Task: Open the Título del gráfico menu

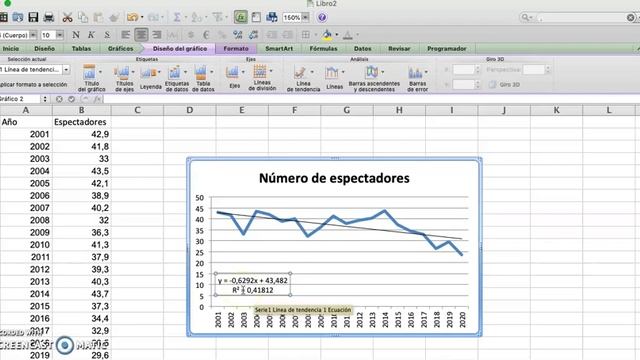Action: 91,78
